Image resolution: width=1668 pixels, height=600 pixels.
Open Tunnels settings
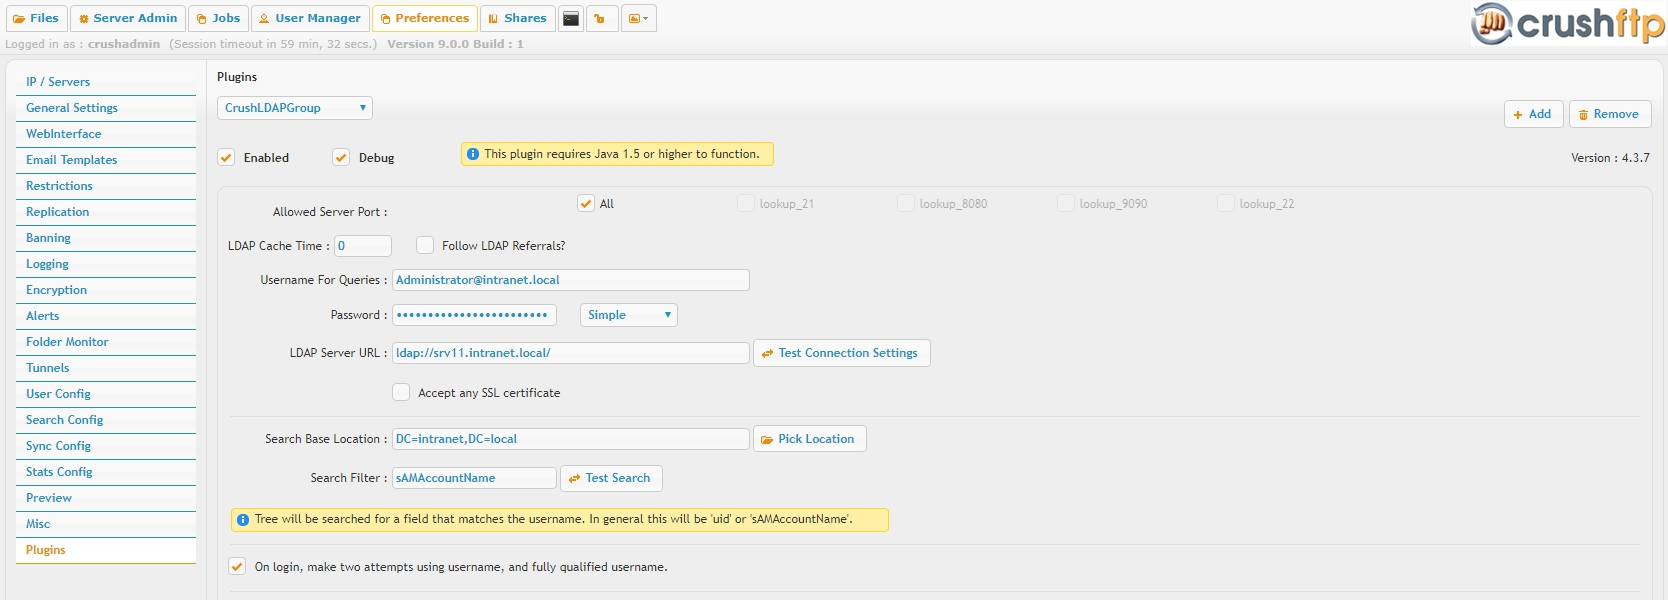pos(105,368)
